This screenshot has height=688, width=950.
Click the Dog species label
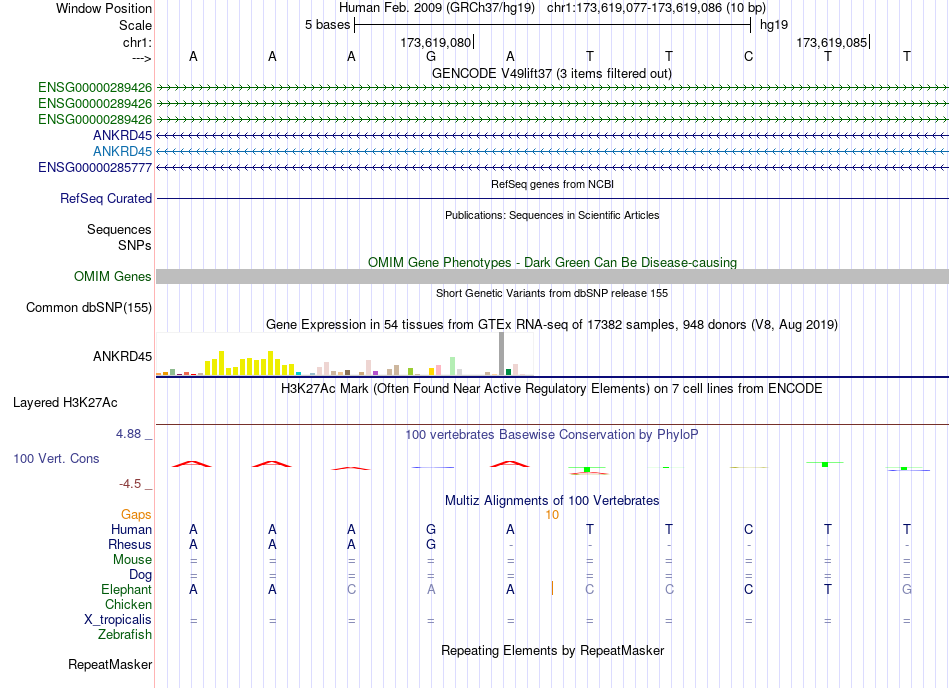point(140,574)
